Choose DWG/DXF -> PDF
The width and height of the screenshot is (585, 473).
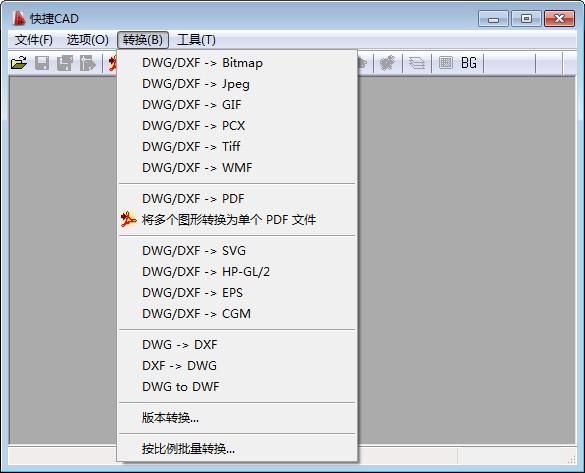(237, 198)
